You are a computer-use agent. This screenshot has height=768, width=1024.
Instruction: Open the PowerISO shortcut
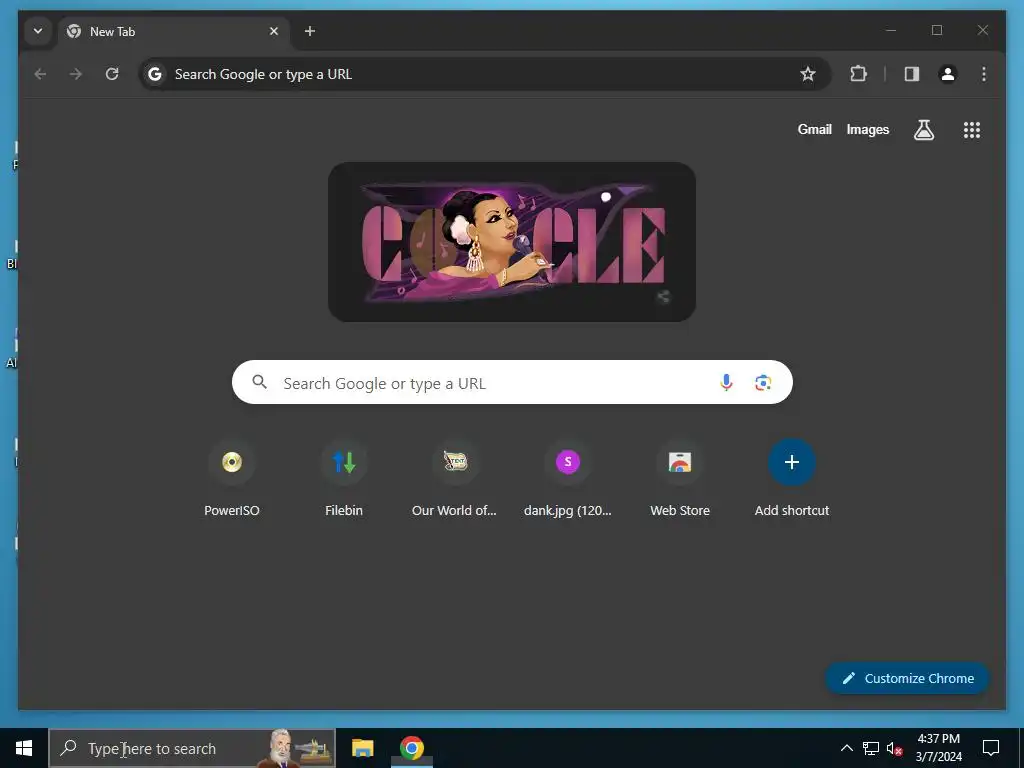tap(232, 480)
